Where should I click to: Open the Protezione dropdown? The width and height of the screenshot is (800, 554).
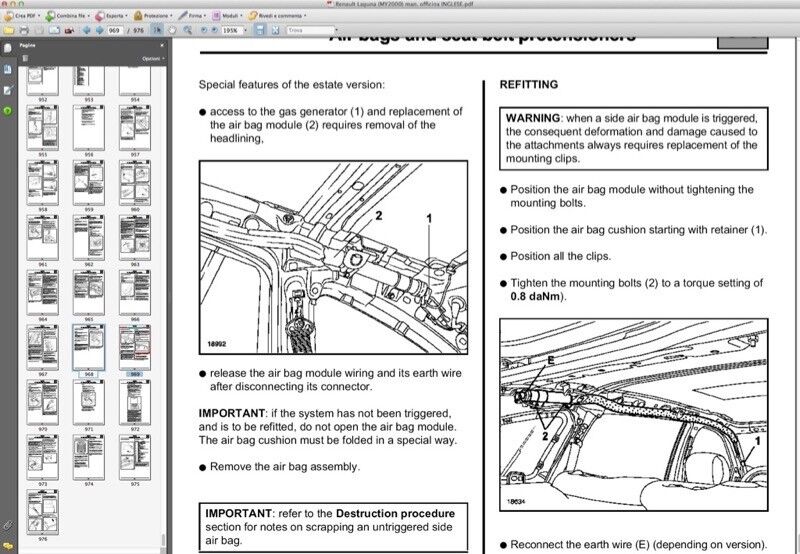coord(153,16)
